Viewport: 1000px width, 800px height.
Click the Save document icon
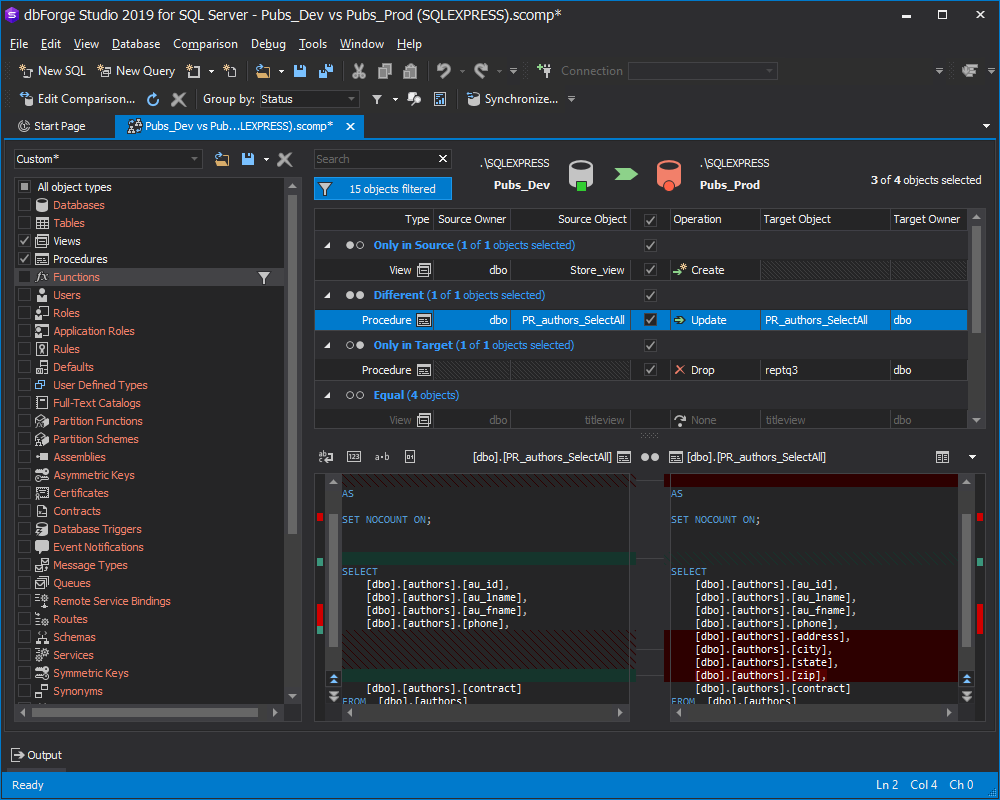point(300,71)
